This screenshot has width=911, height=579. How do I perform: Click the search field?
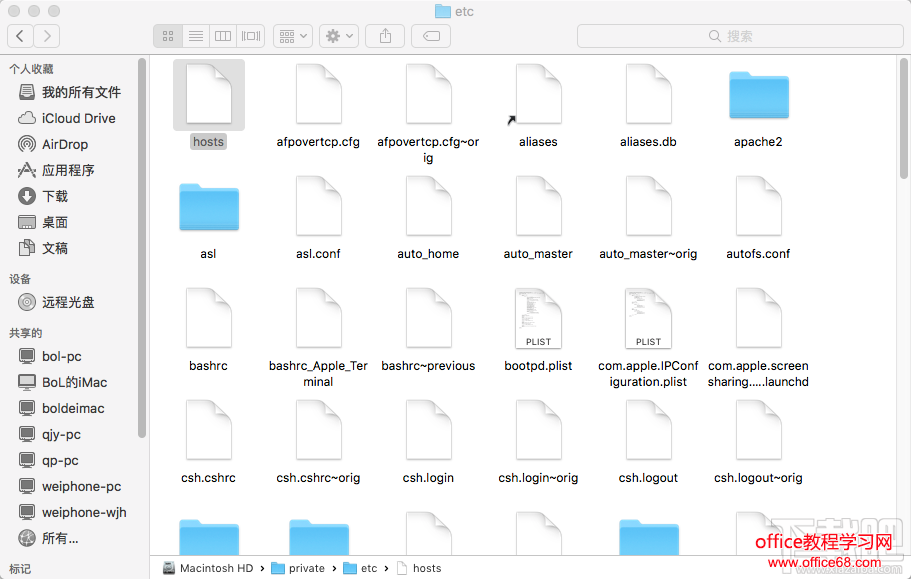coord(738,36)
